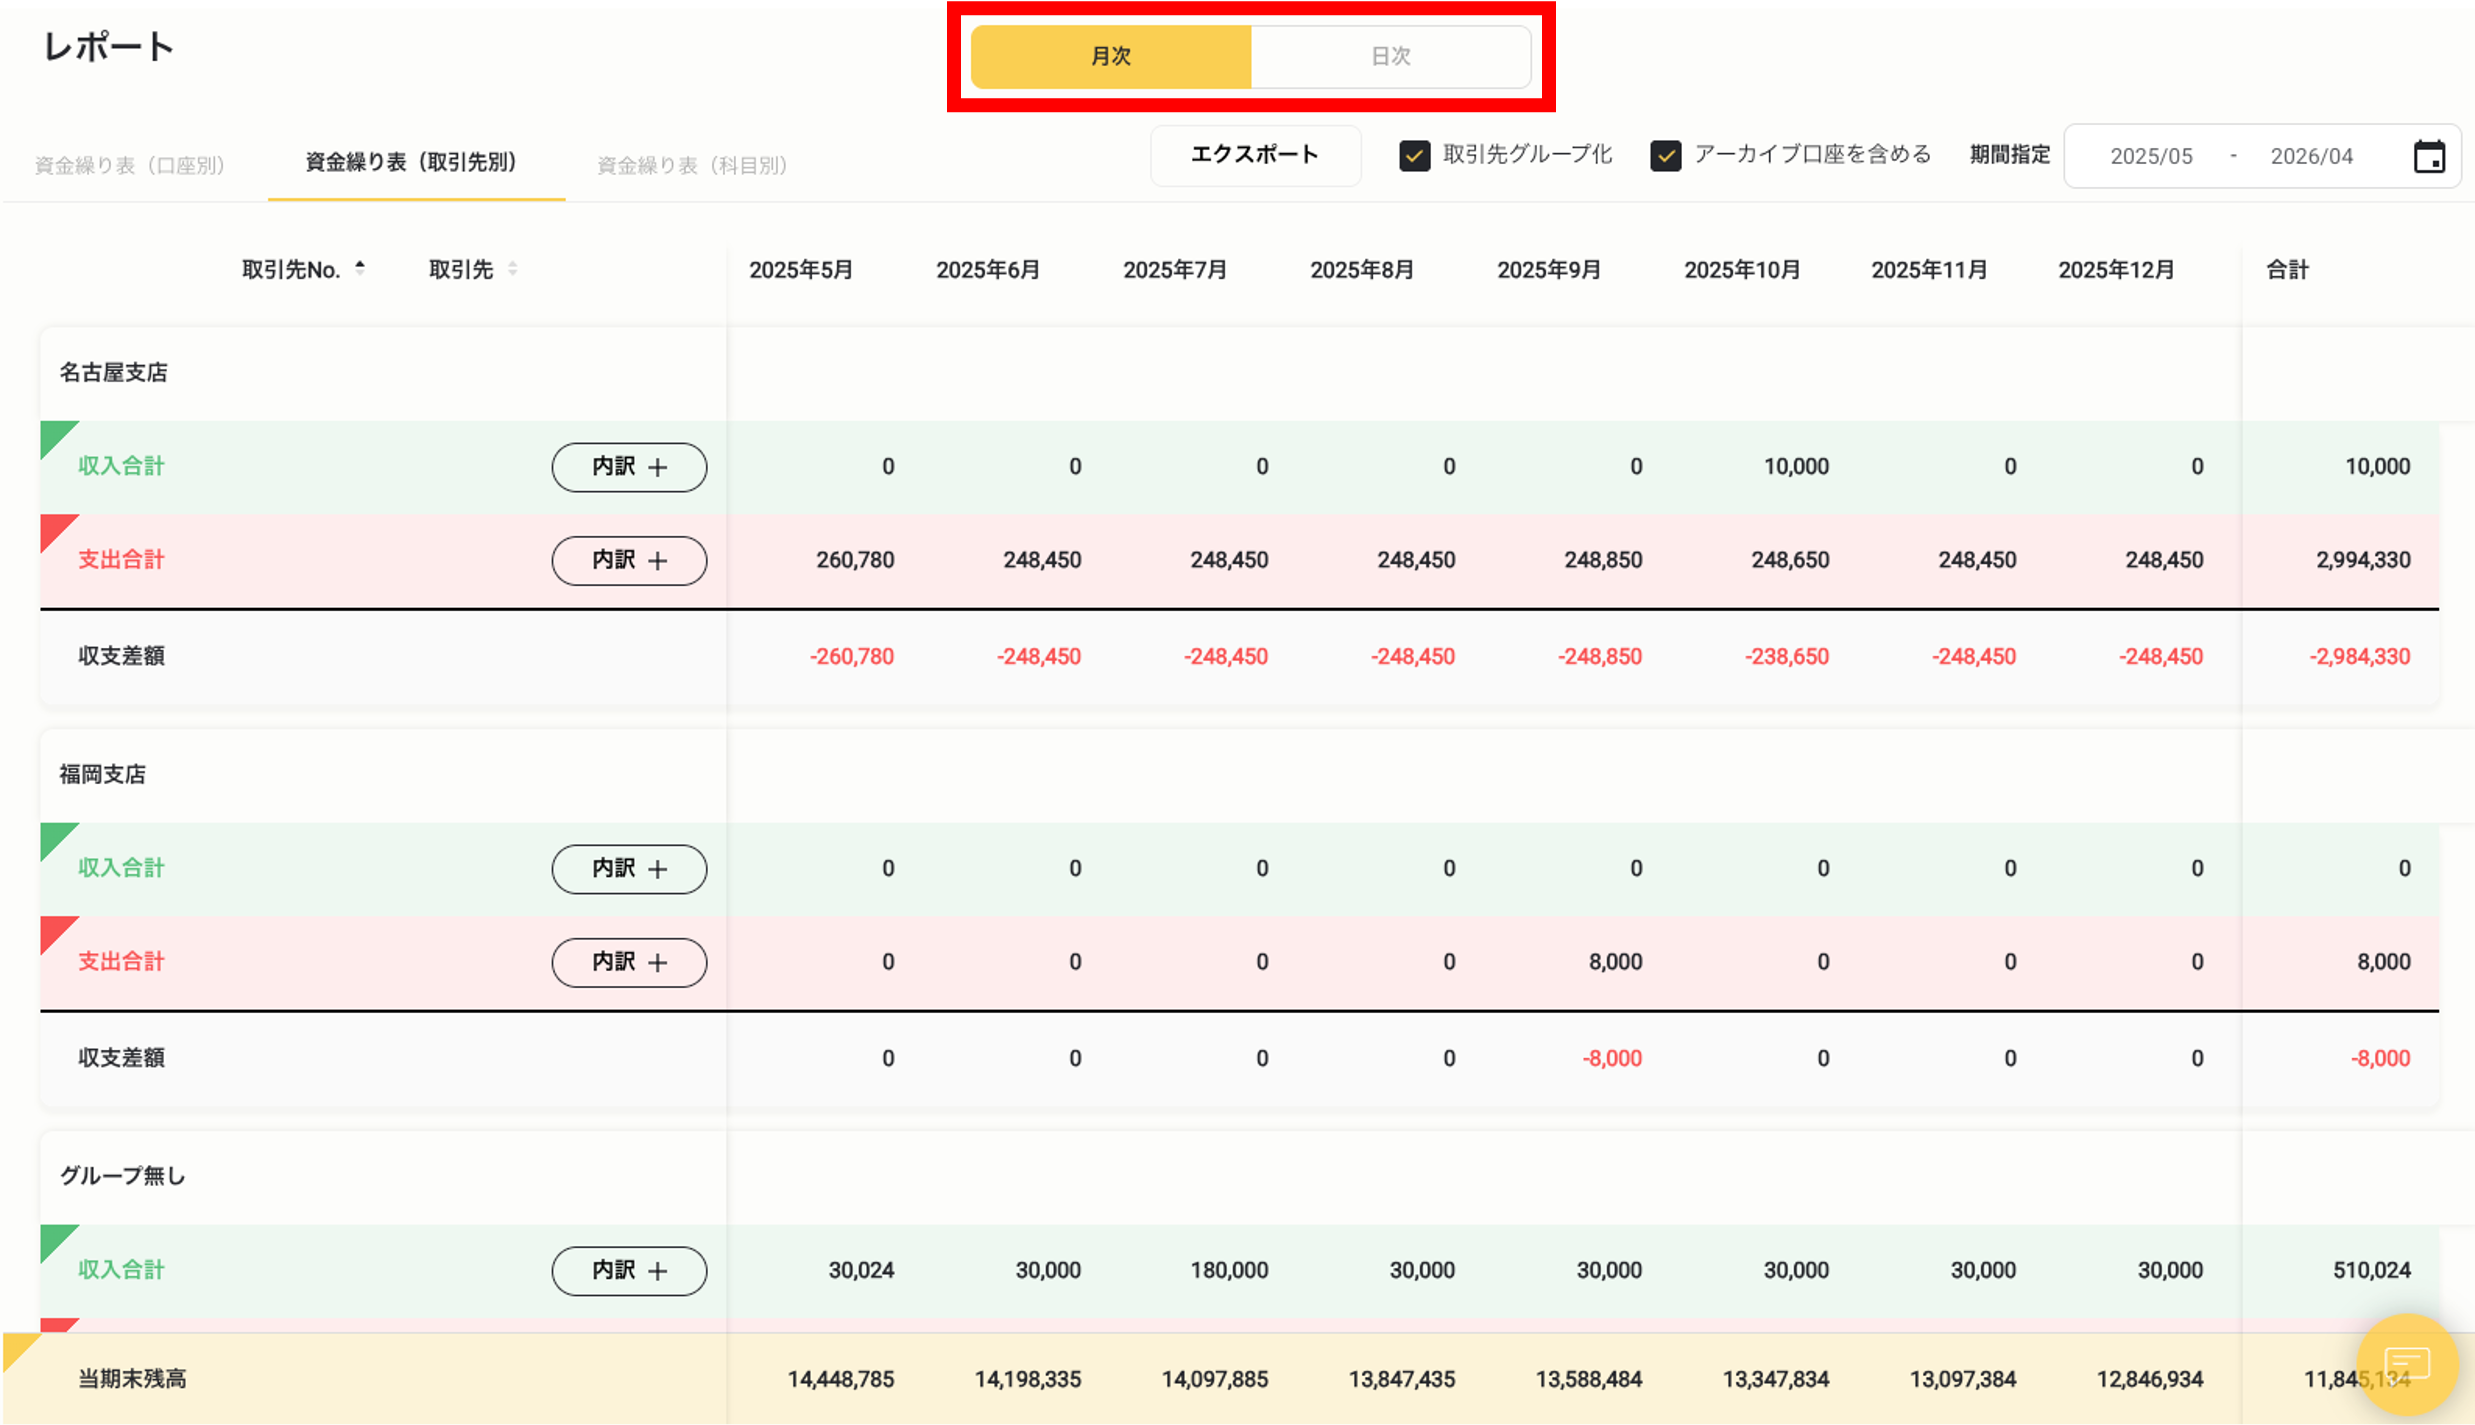Viewport: 2475px width, 1425px height.
Task: Expand グループ無し 収入合計 breakdown with 内訳 button
Action: [x=629, y=1270]
